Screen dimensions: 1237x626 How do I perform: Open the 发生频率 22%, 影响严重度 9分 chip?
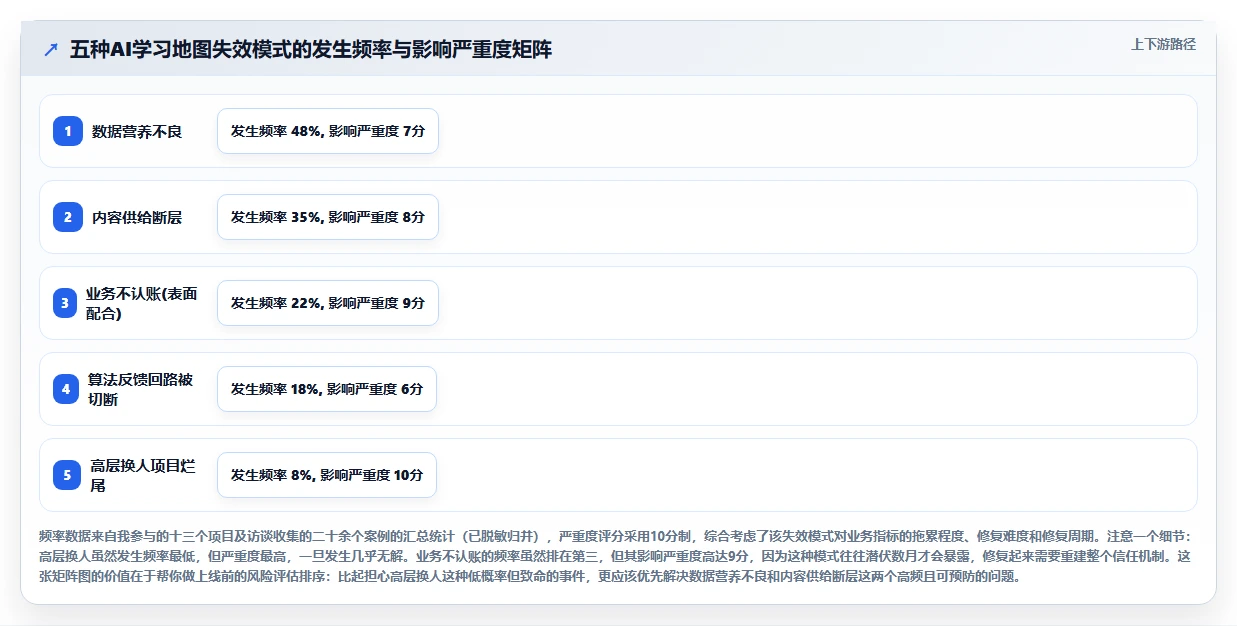(x=328, y=303)
